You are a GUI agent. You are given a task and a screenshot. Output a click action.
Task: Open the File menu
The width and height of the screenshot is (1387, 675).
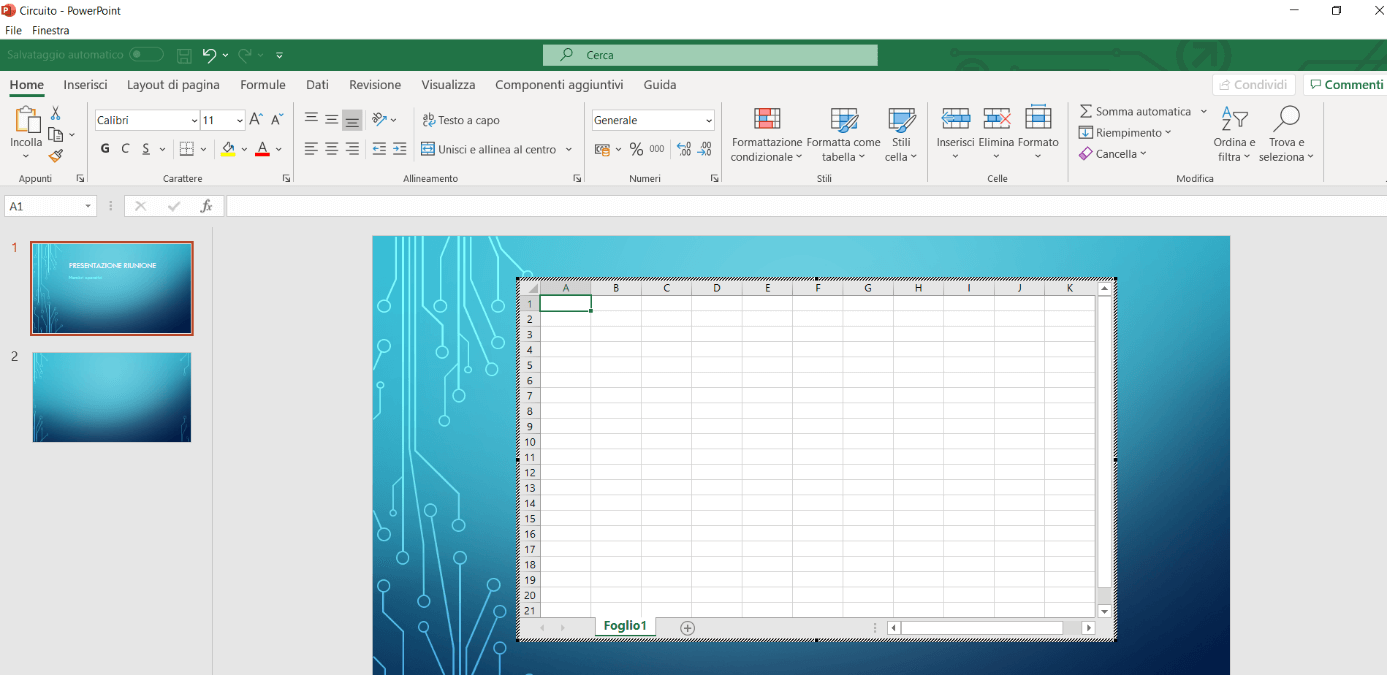coord(13,31)
